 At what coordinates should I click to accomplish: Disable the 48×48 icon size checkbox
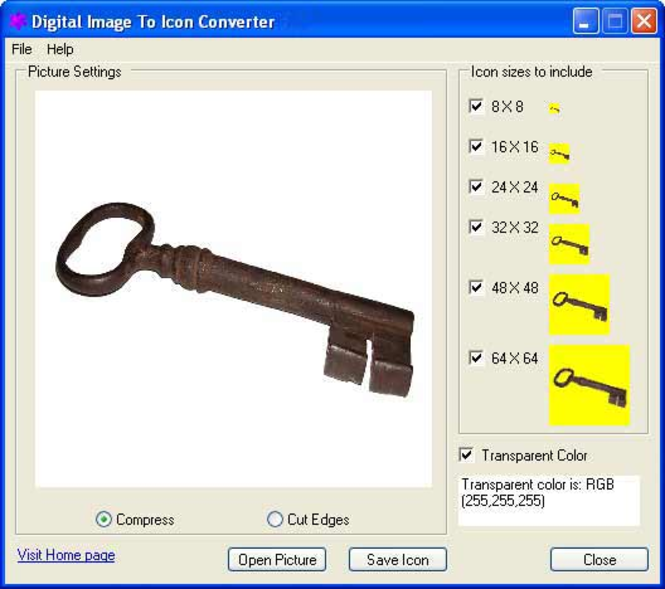tap(476, 288)
